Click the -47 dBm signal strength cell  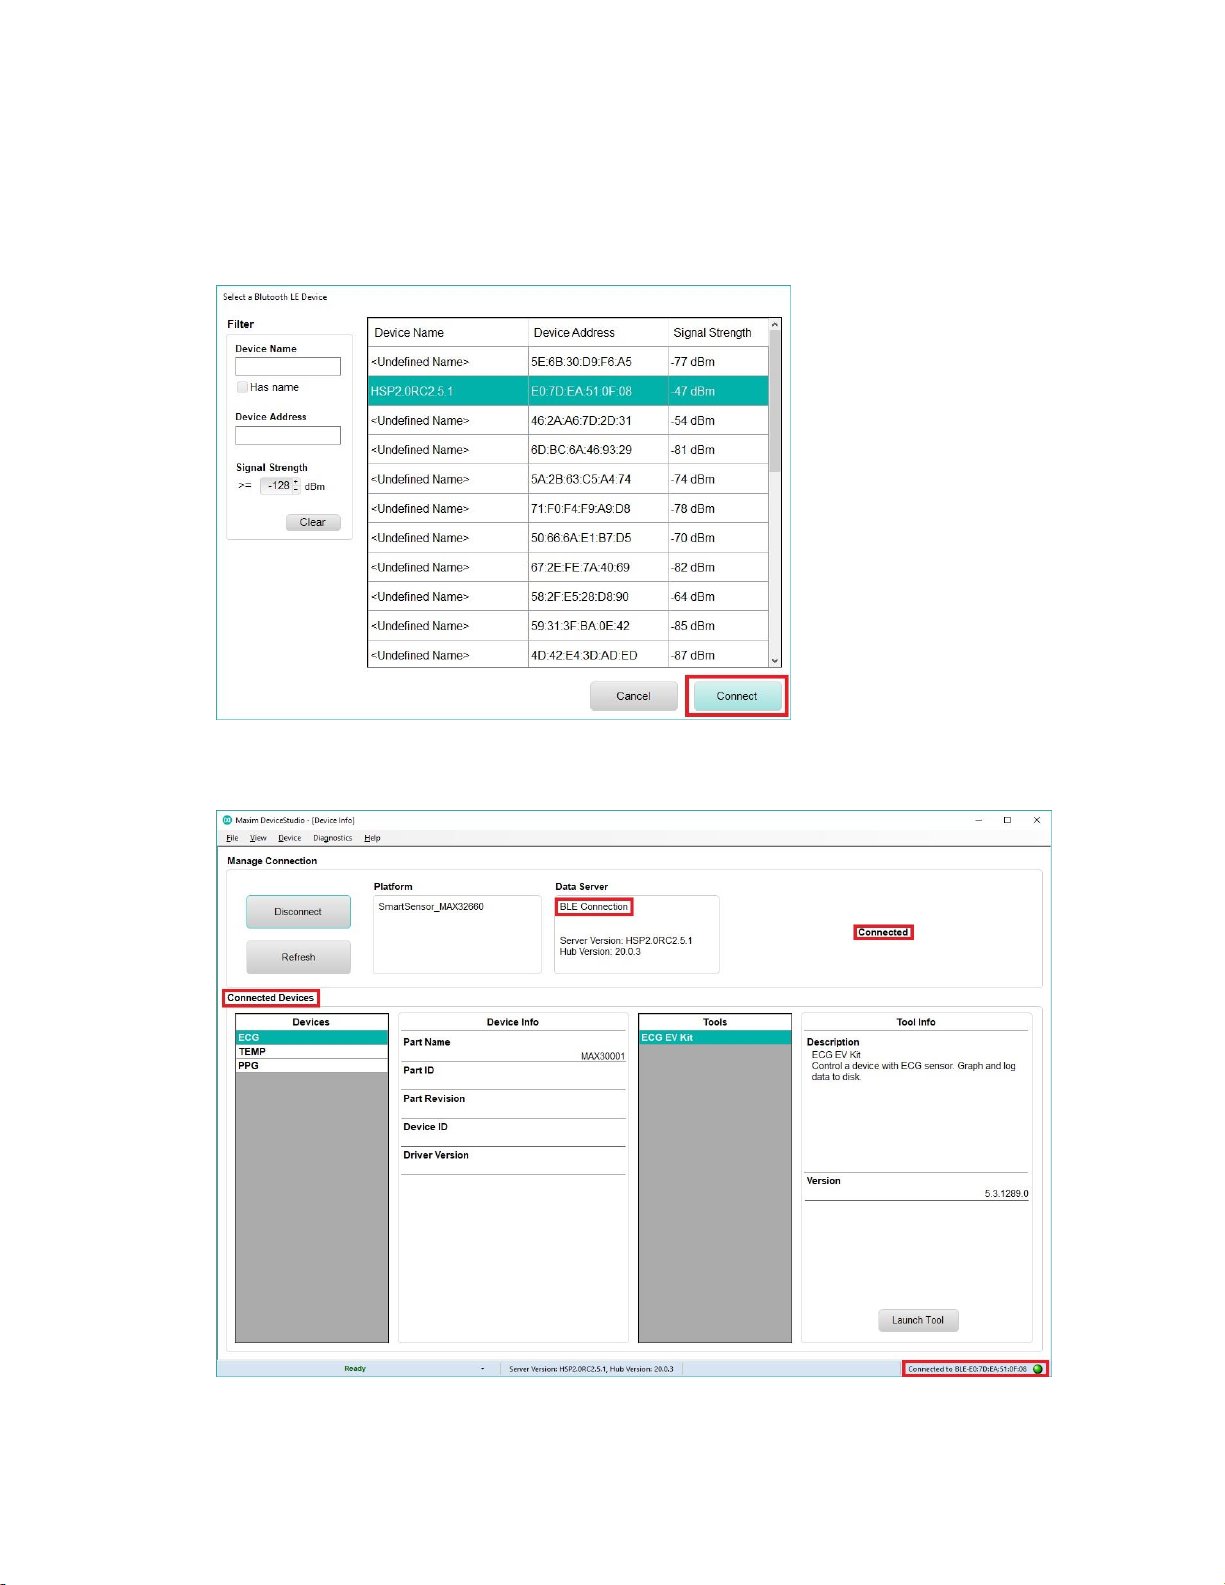[x=718, y=391]
